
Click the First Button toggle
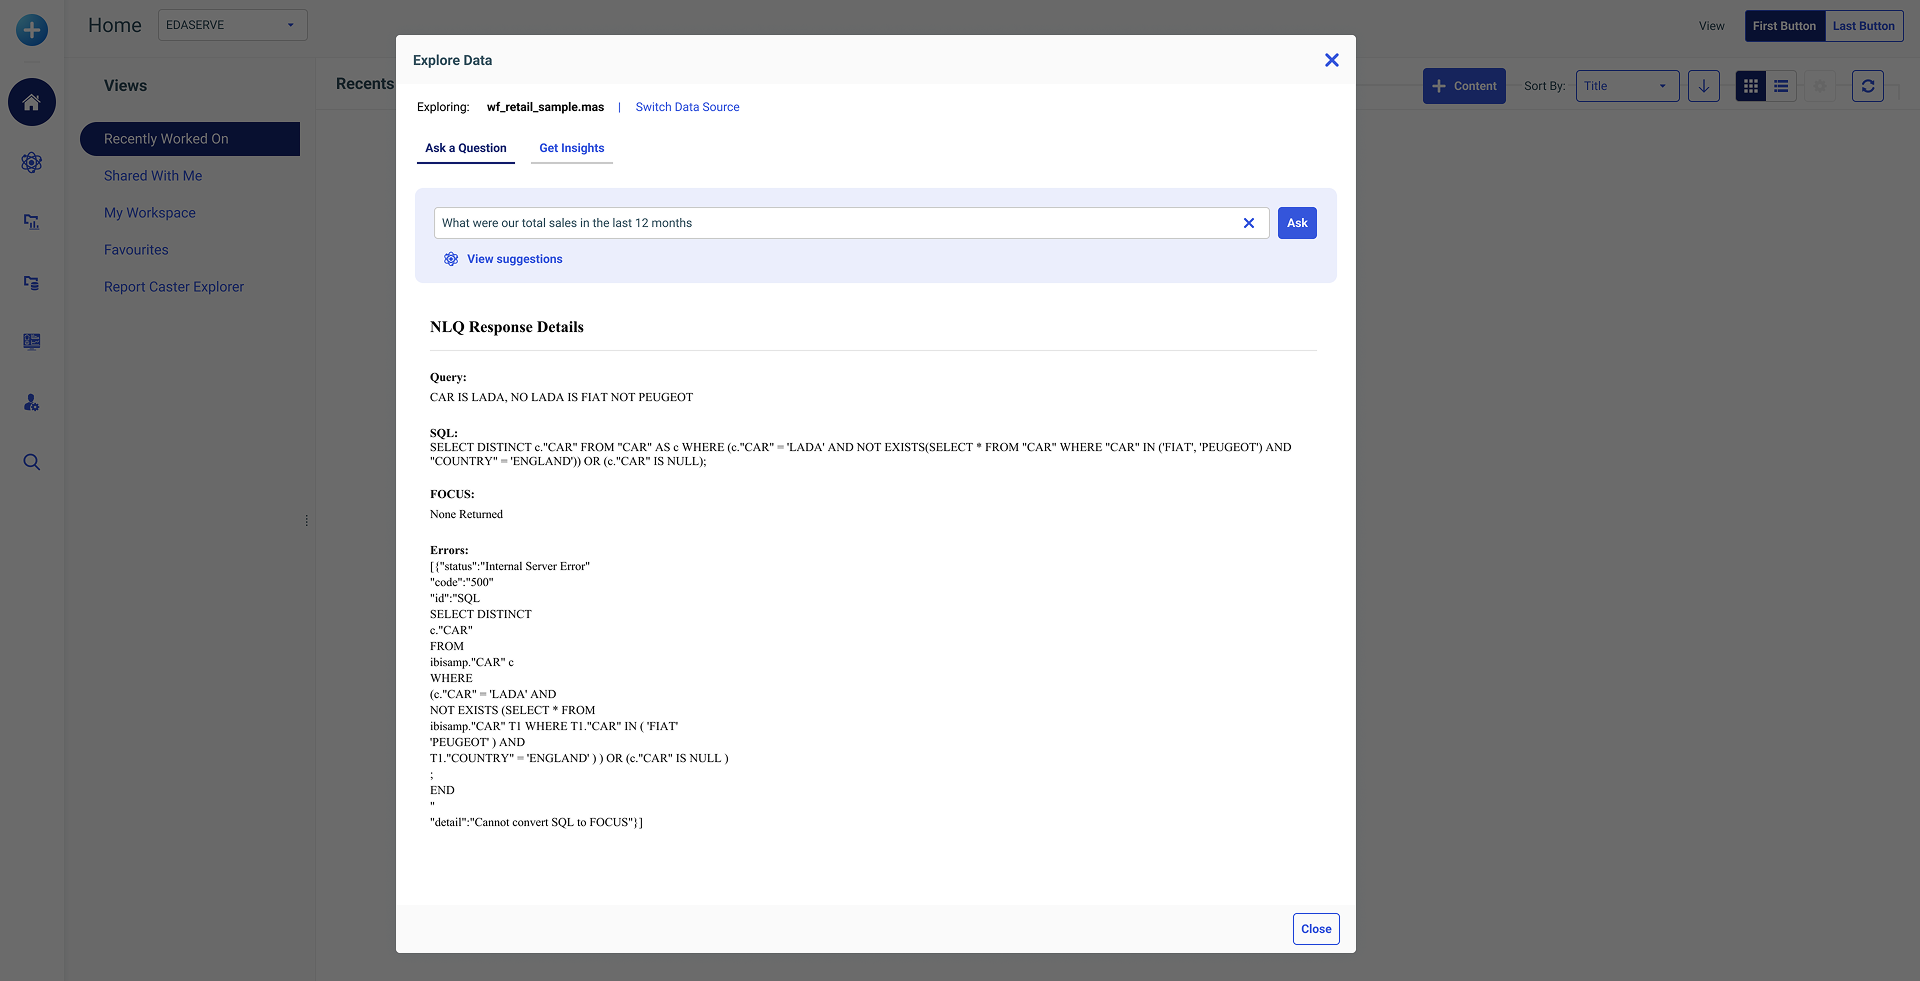pos(1785,26)
